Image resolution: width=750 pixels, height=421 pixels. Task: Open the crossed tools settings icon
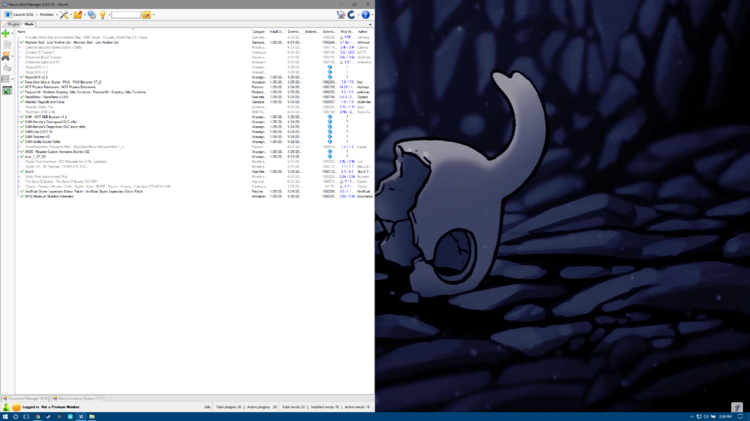(x=64, y=15)
